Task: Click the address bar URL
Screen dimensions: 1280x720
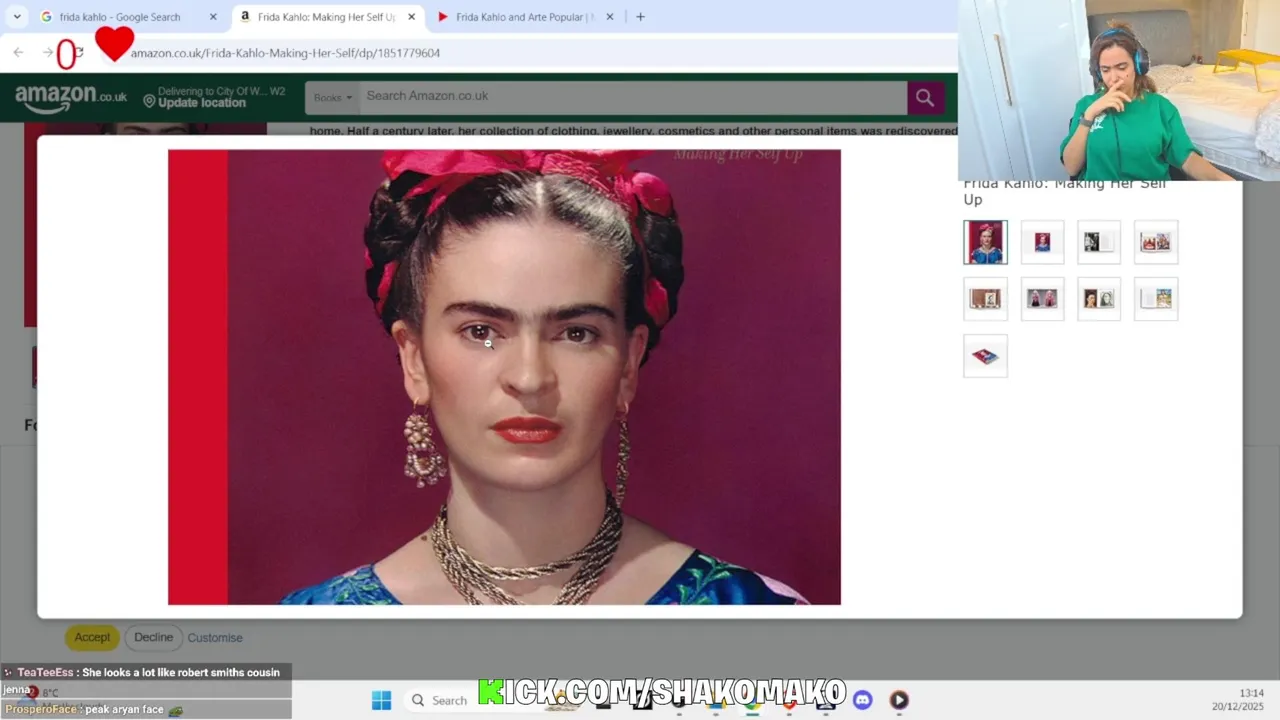Action: click(285, 53)
